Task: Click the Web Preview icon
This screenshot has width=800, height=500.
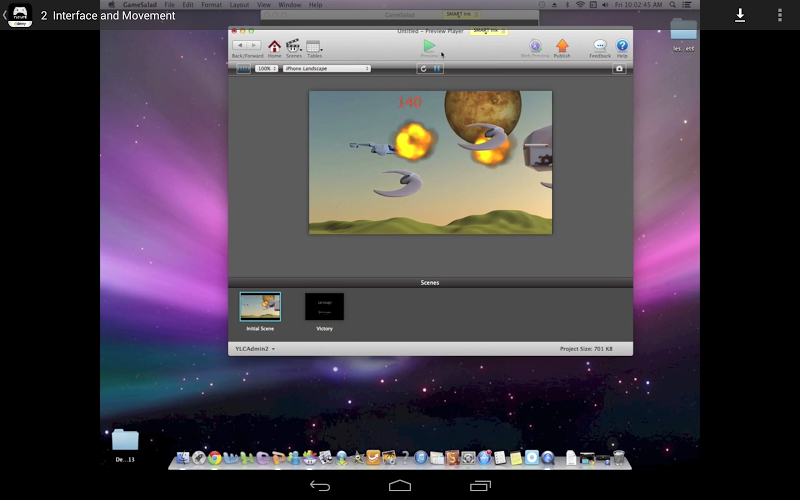Action: pos(535,46)
